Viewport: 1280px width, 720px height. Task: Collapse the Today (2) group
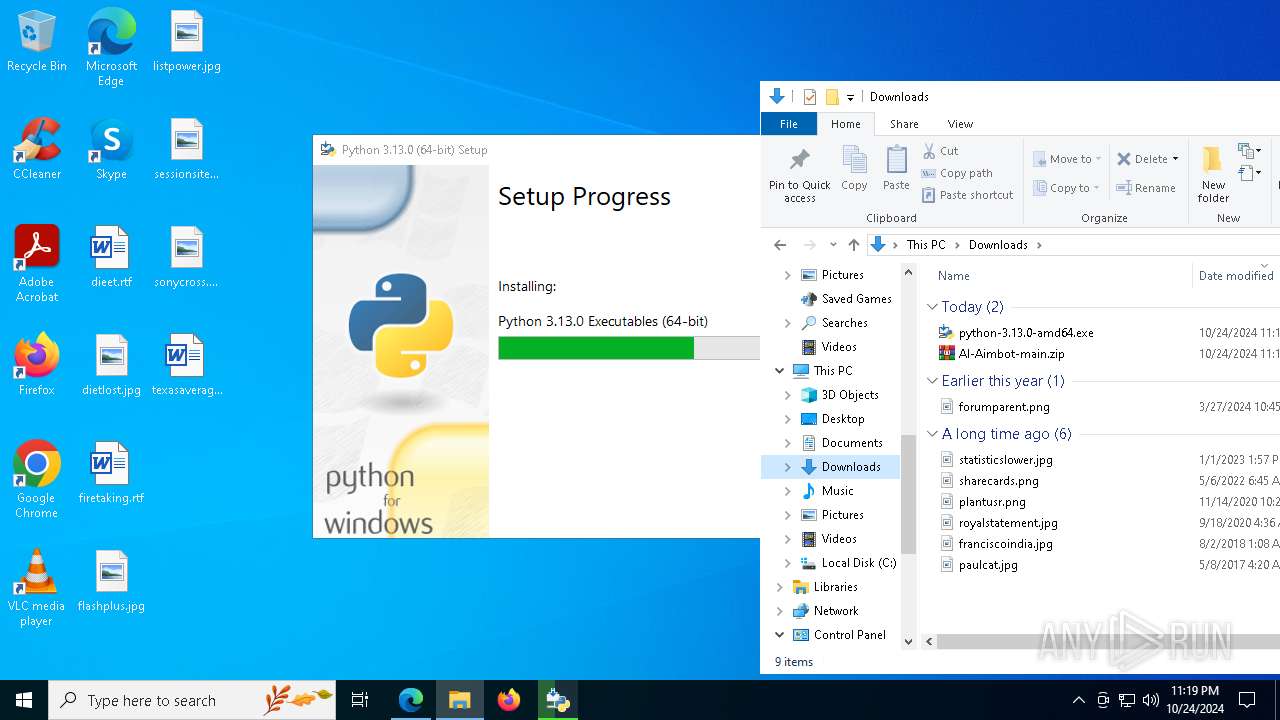[x=932, y=307]
